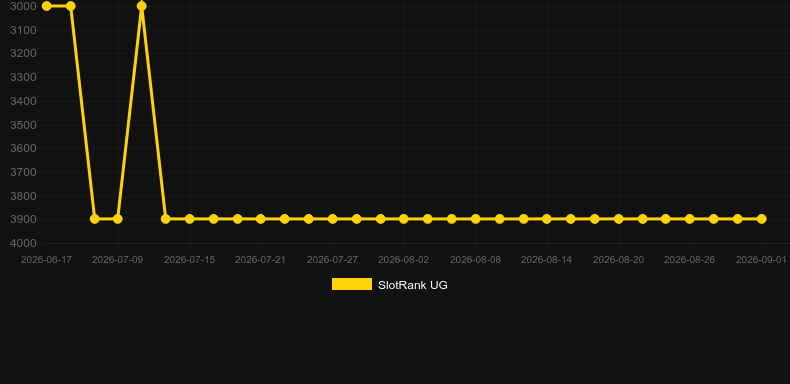Select the data point above 2026-07-09
This screenshot has width=790, height=384.
[x=118, y=219]
